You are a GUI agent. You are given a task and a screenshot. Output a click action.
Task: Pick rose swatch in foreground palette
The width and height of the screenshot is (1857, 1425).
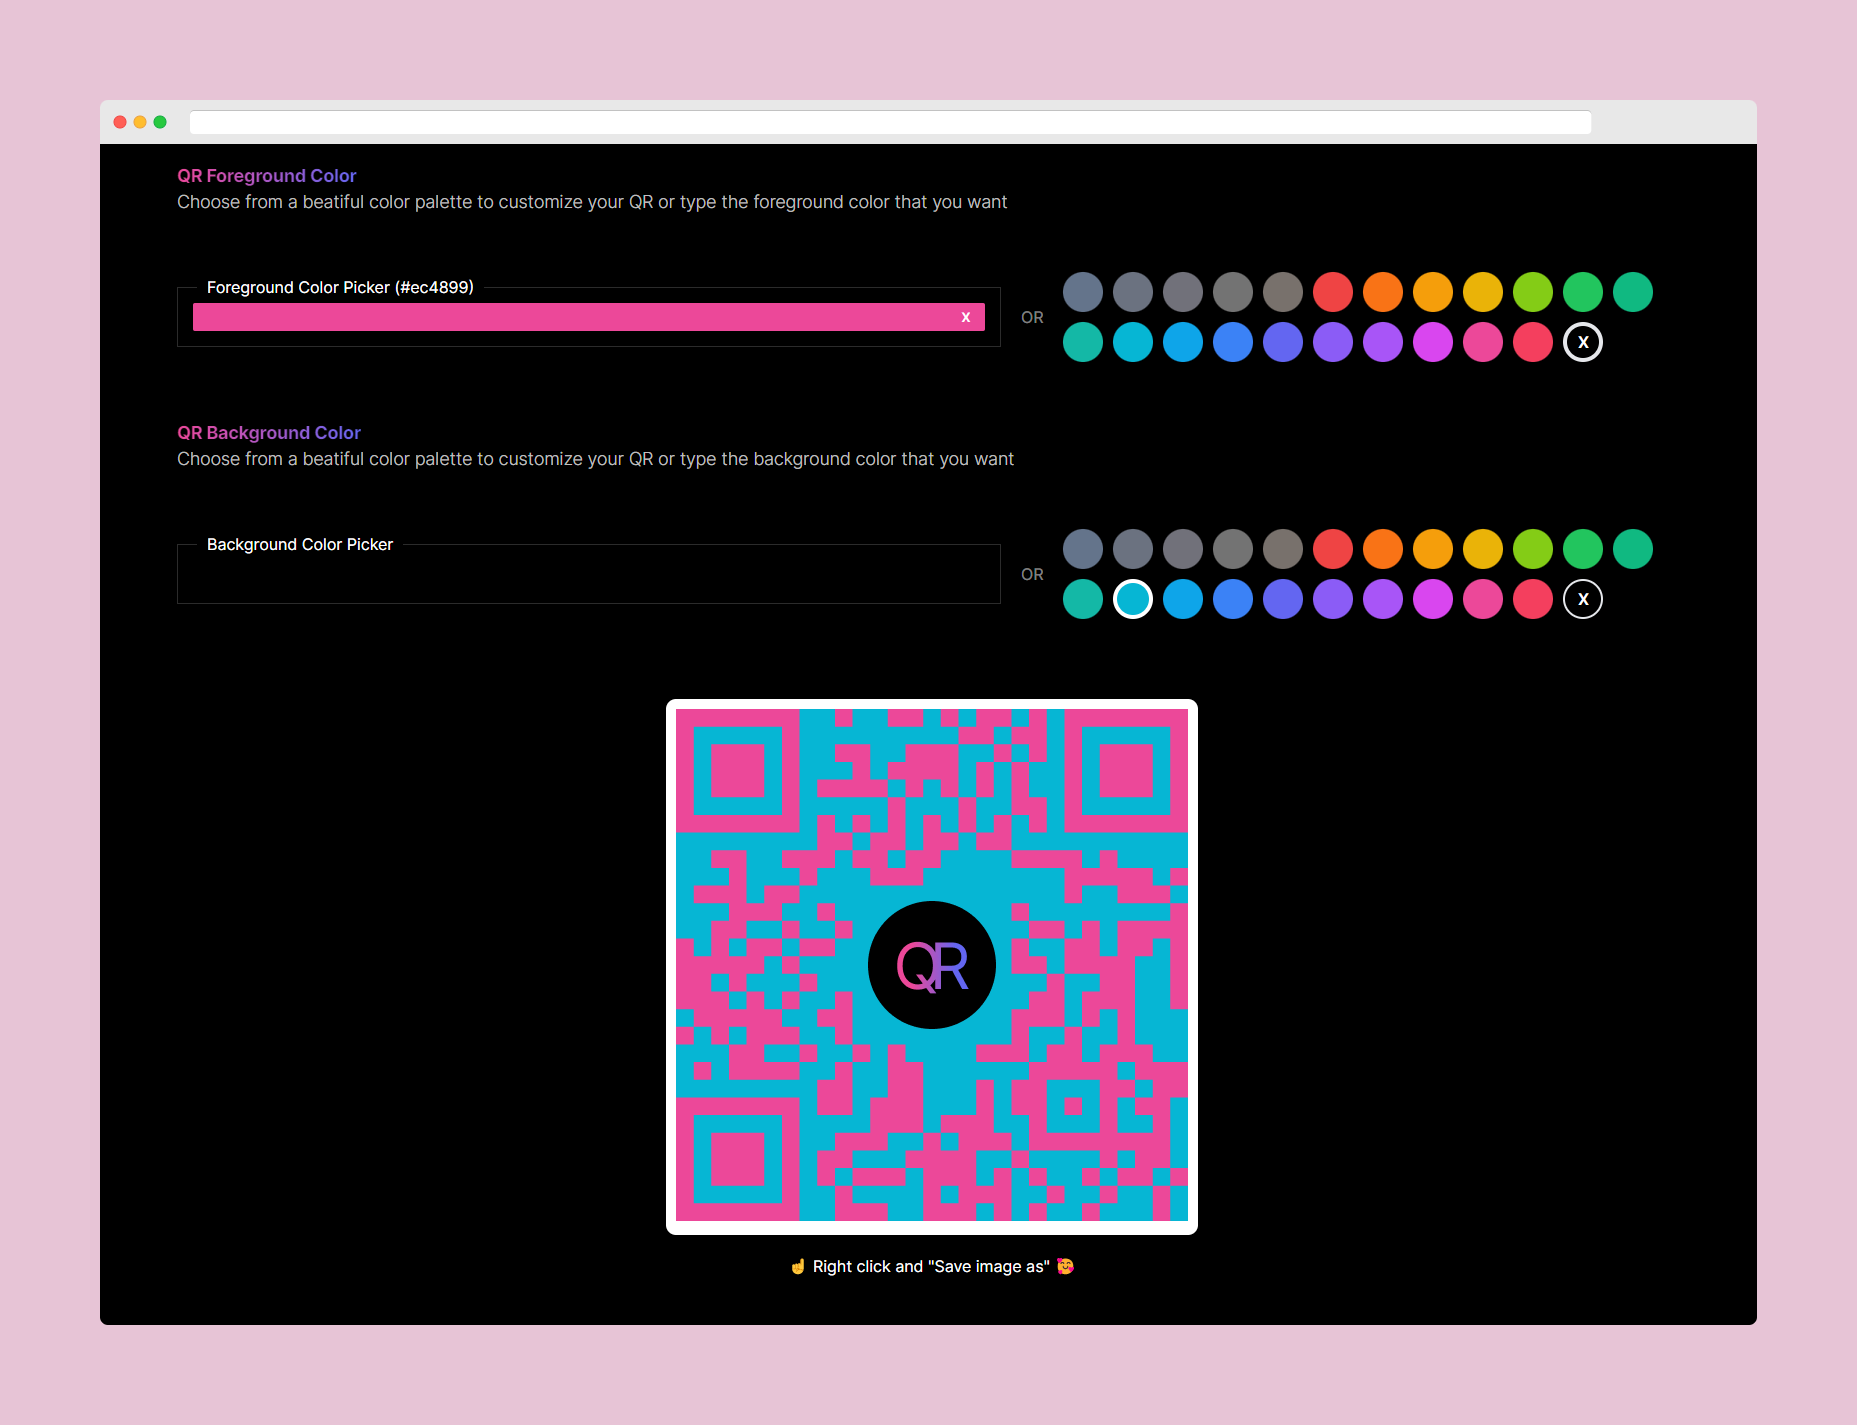click(1533, 342)
